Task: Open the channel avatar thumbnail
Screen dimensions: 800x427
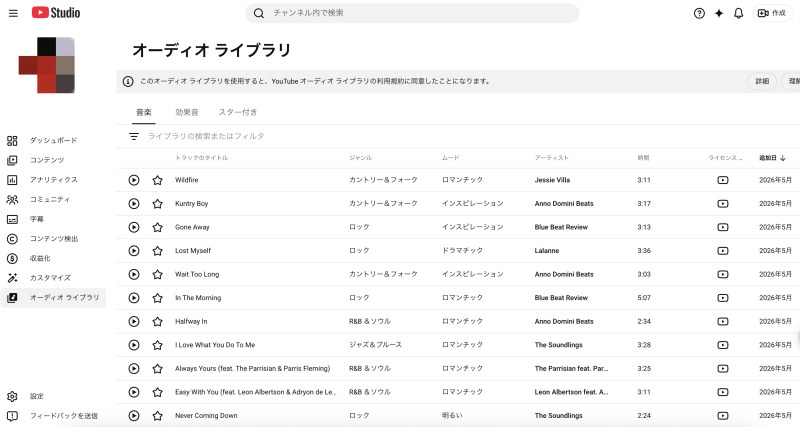Action: (x=47, y=65)
